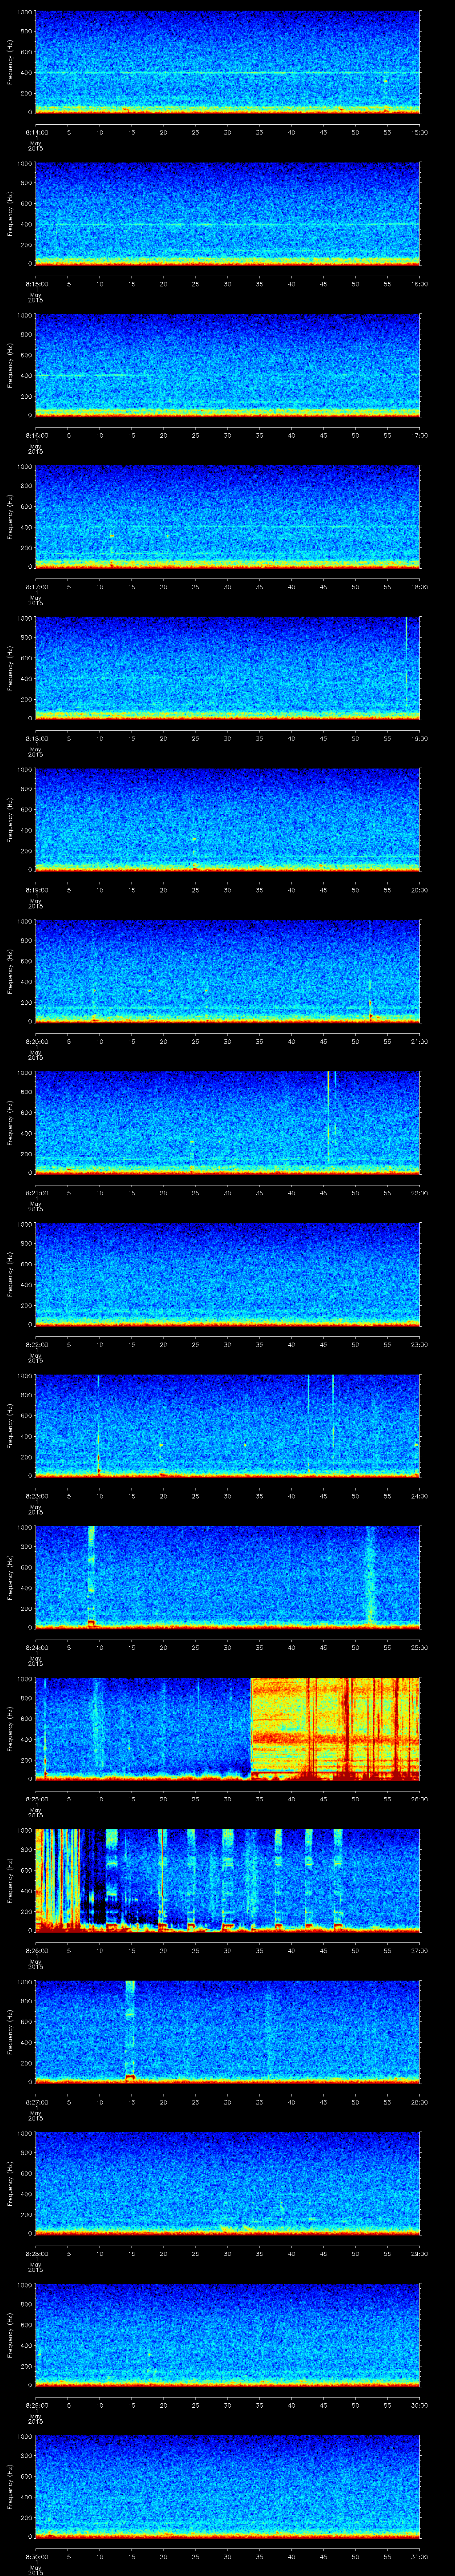The width and height of the screenshot is (455, 2576).
Task: Click the 17:00 end time label
Action: click(420, 435)
